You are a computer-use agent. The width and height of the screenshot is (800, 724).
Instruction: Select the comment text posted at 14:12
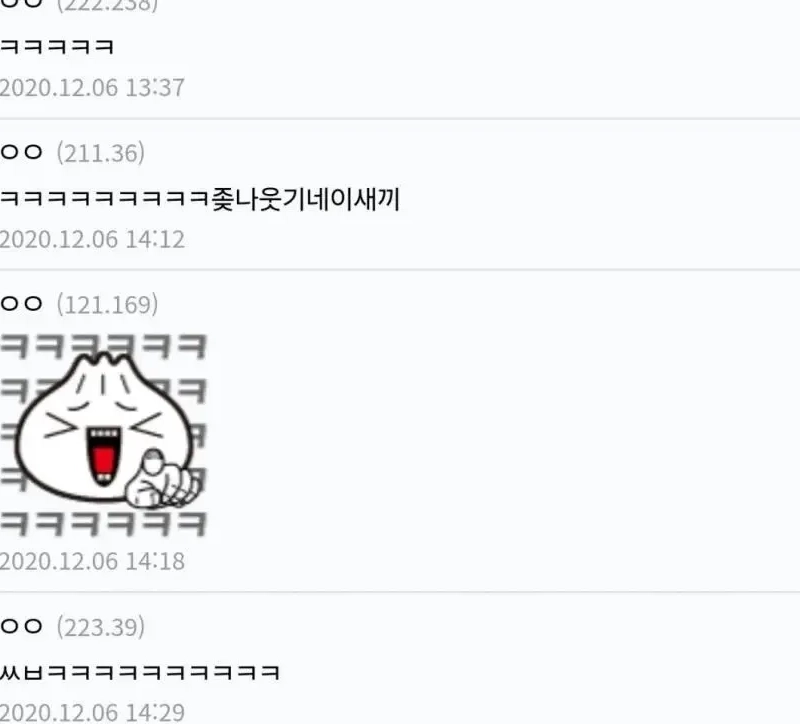[200, 198]
